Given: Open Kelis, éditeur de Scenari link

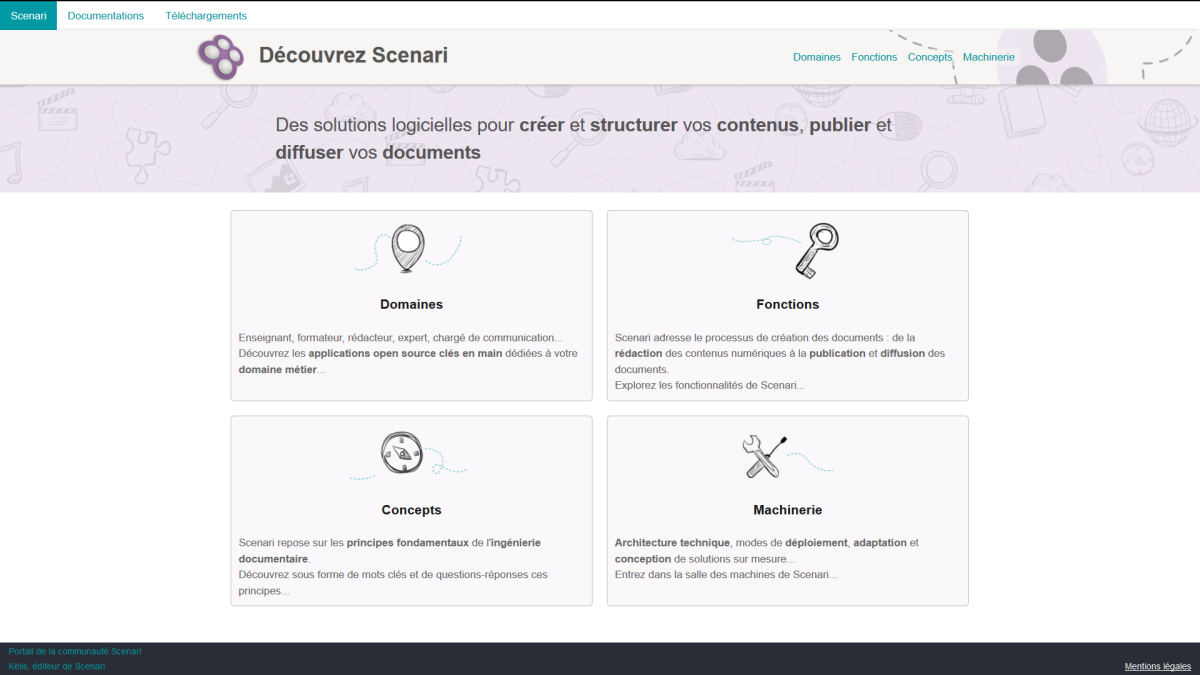Looking at the screenshot, I should [x=57, y=666].
